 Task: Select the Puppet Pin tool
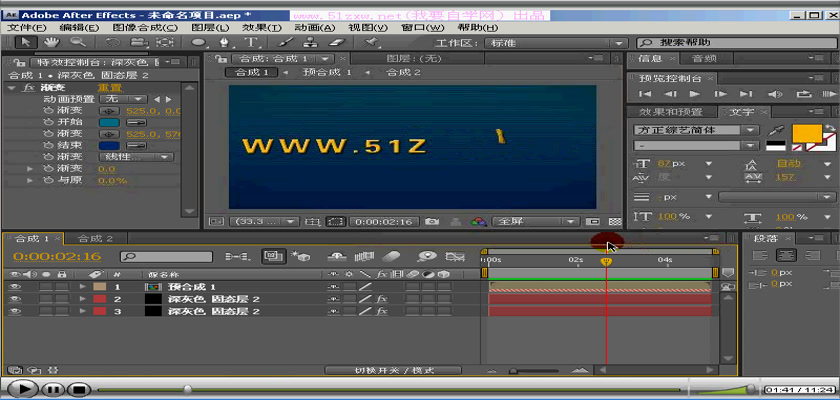click(x=370, y=42)
